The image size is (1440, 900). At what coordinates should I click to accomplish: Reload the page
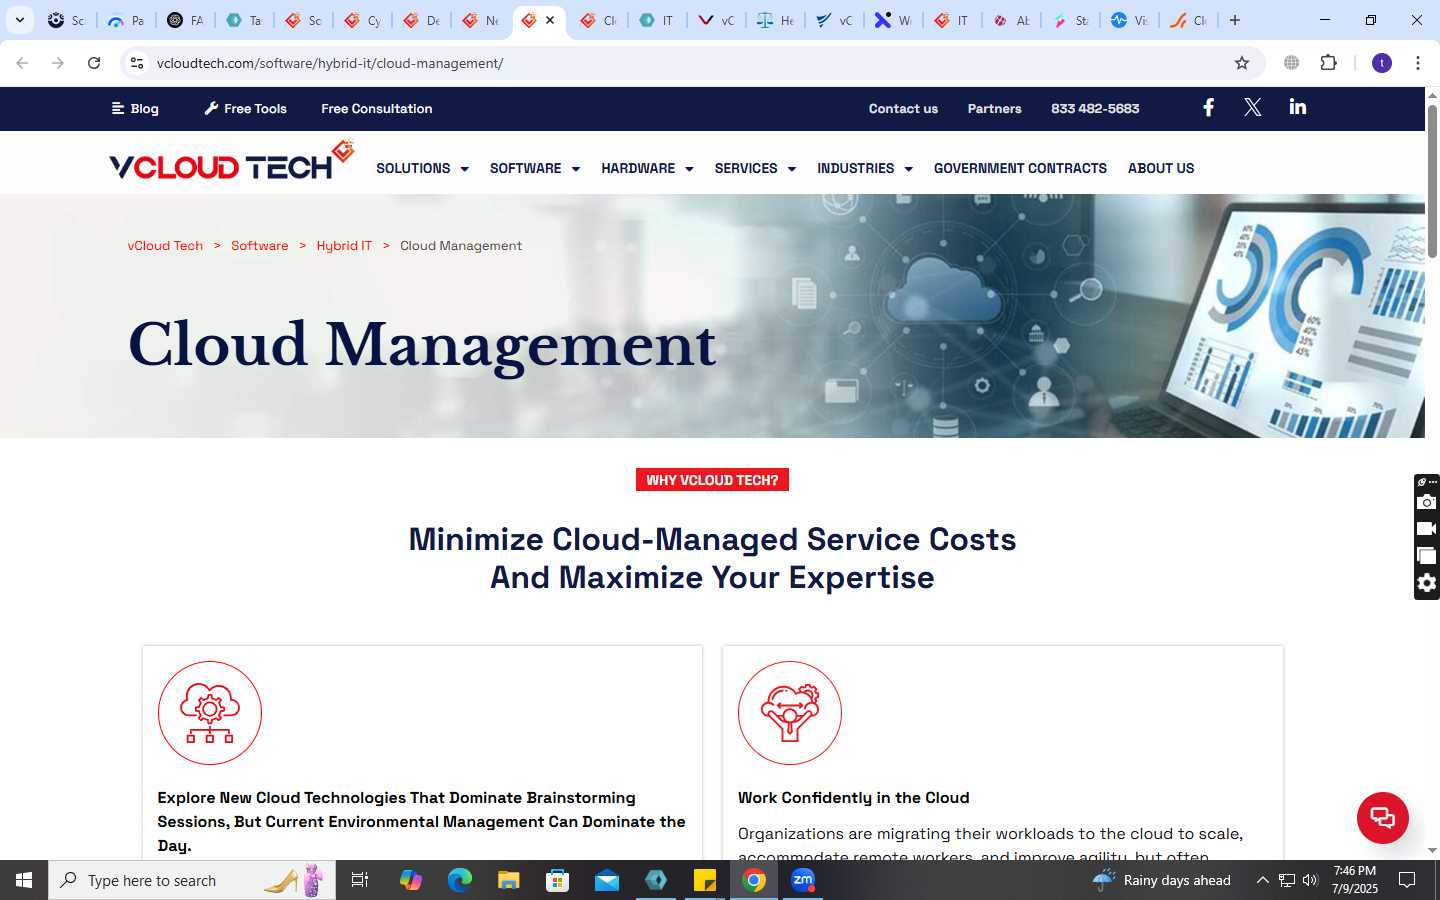[94, 63]
